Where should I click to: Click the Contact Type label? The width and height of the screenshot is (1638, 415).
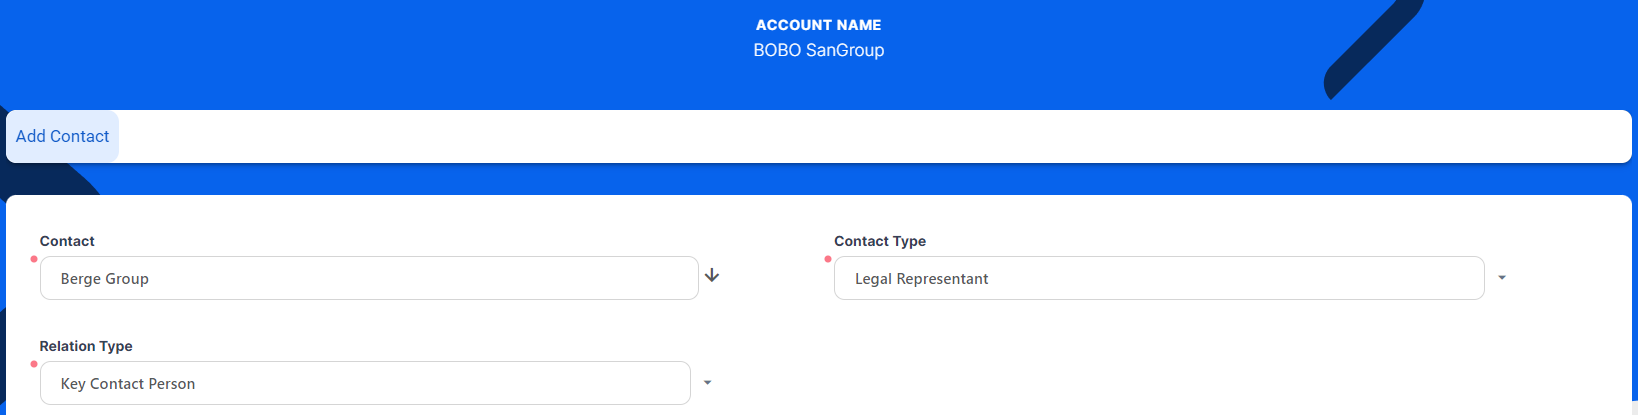[880, 241]
